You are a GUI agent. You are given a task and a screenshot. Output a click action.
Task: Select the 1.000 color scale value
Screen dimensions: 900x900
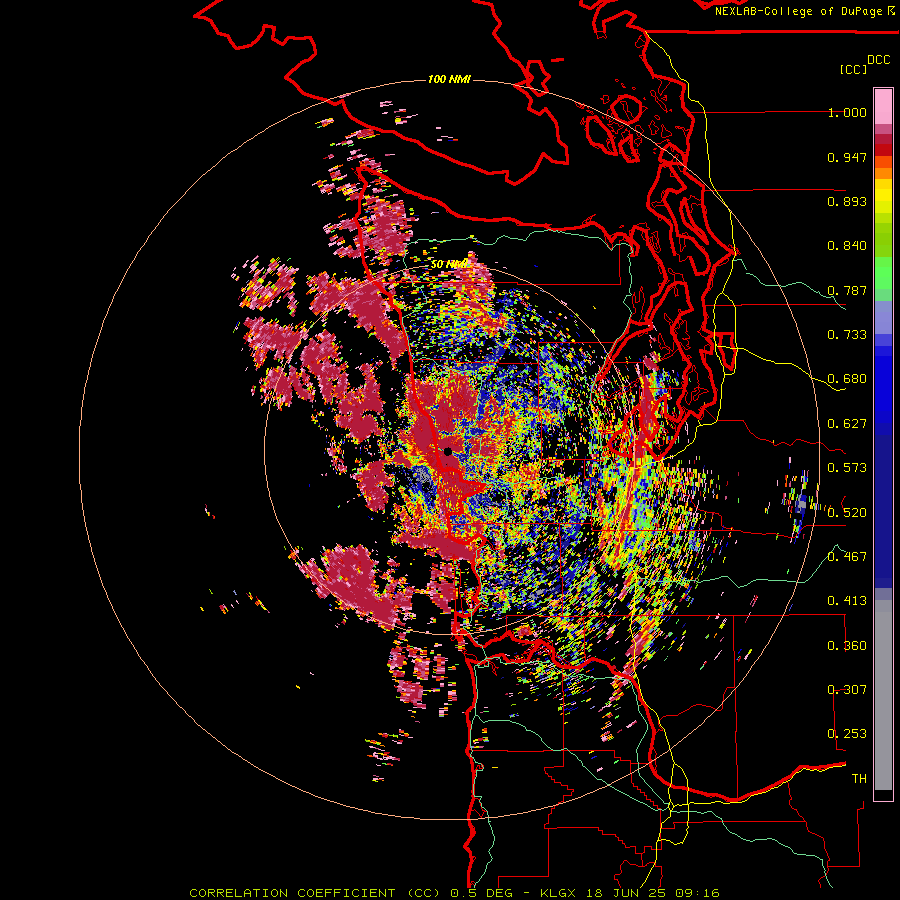(847, 112)
